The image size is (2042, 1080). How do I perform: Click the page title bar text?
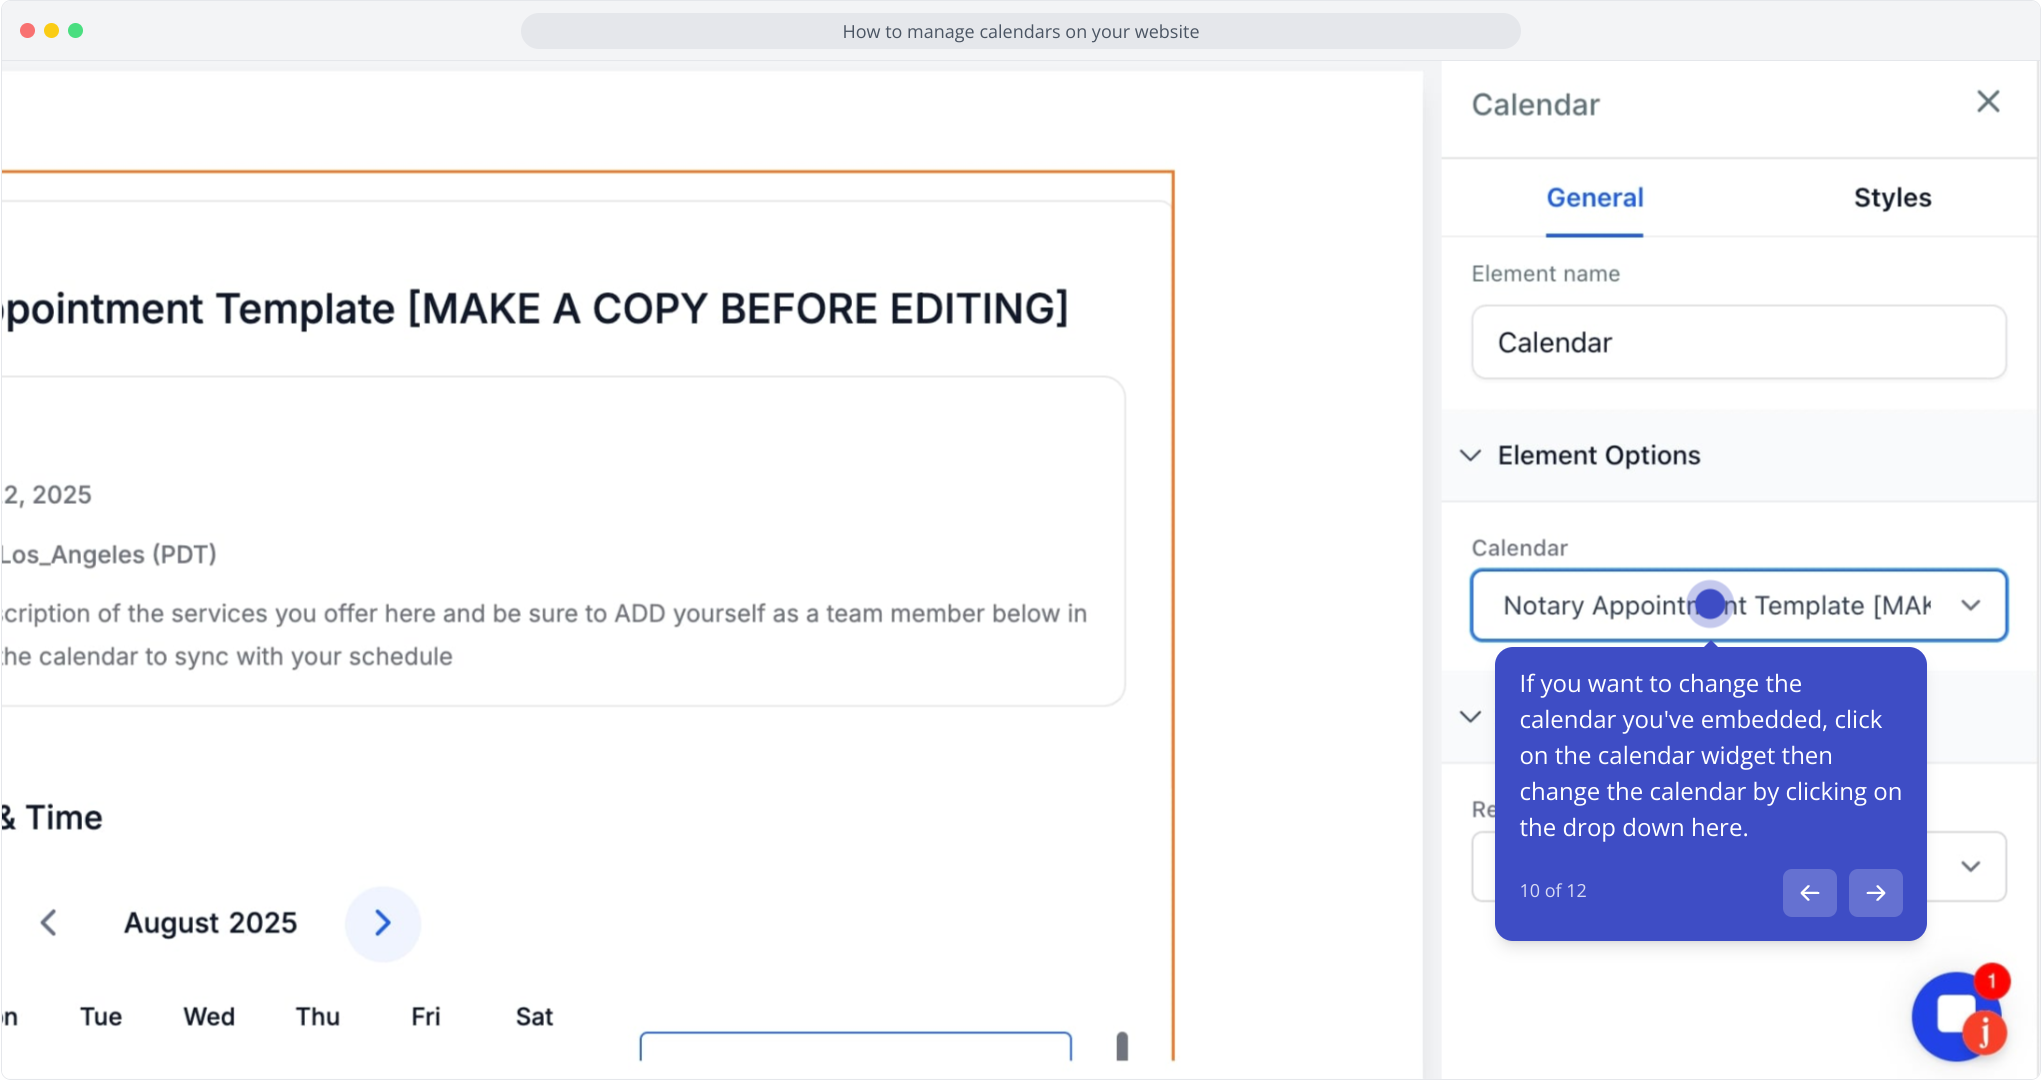tap(1020, 31)
